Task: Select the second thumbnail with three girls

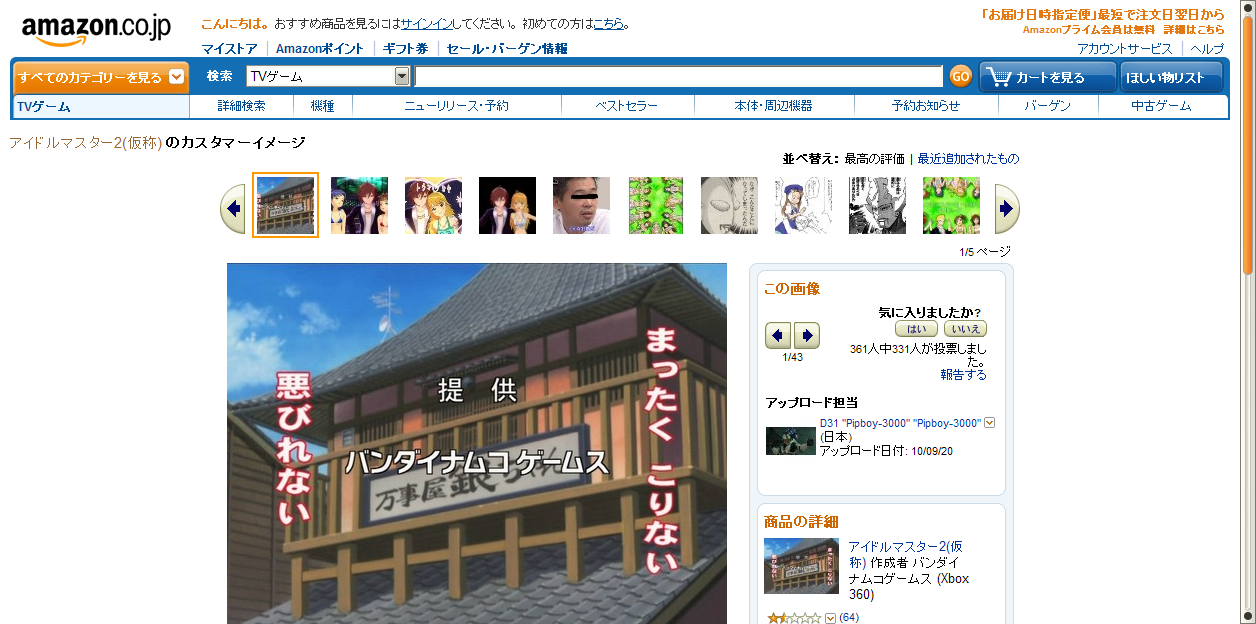Action: coord(359,206)
